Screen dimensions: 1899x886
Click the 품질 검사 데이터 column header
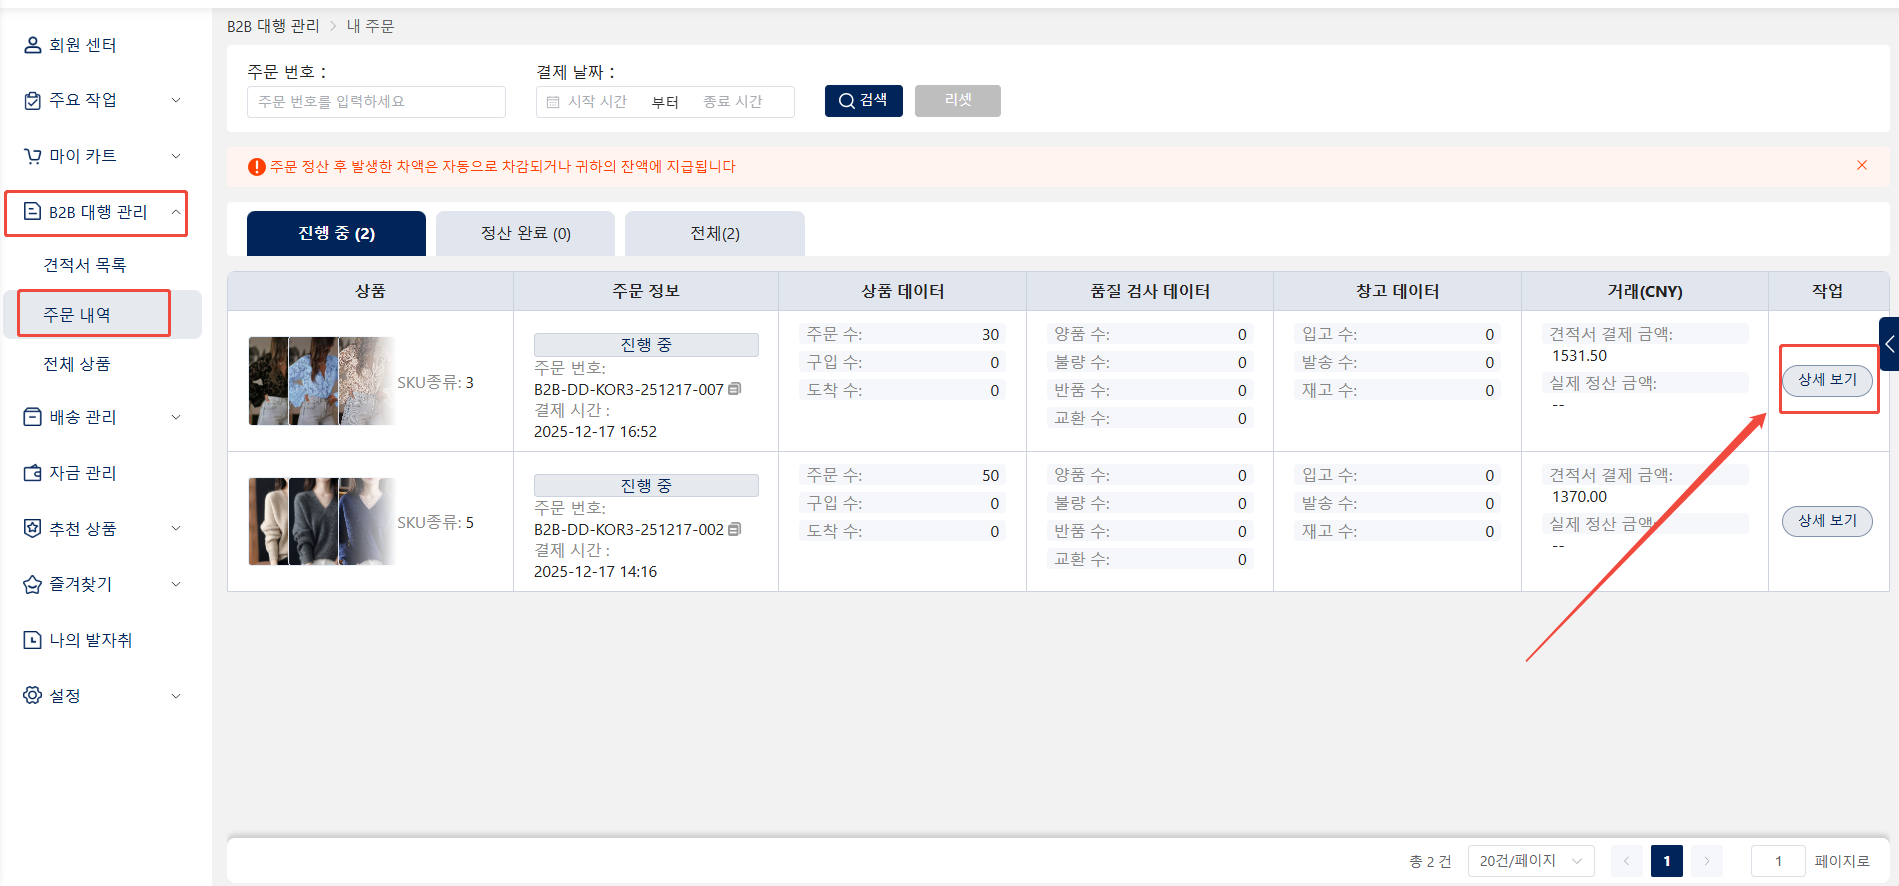click(1150, 291)
